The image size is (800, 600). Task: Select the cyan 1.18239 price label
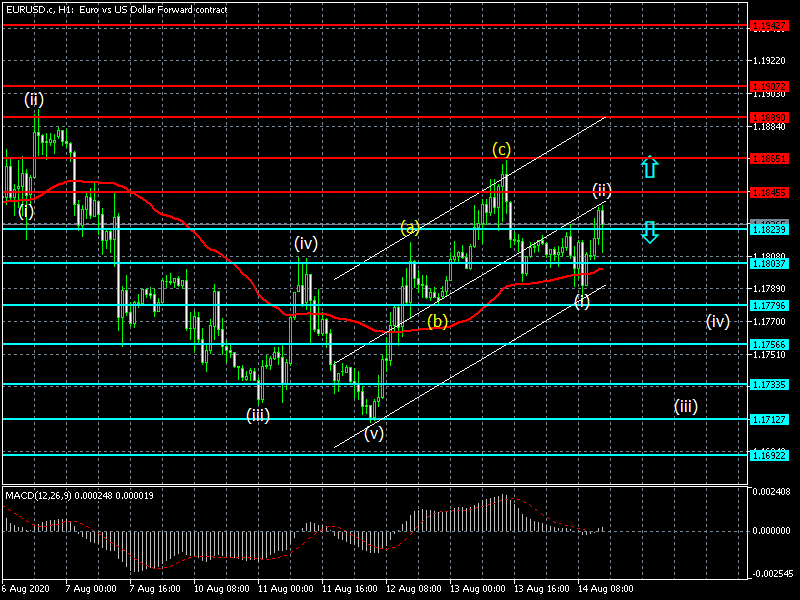click(769, 230)
